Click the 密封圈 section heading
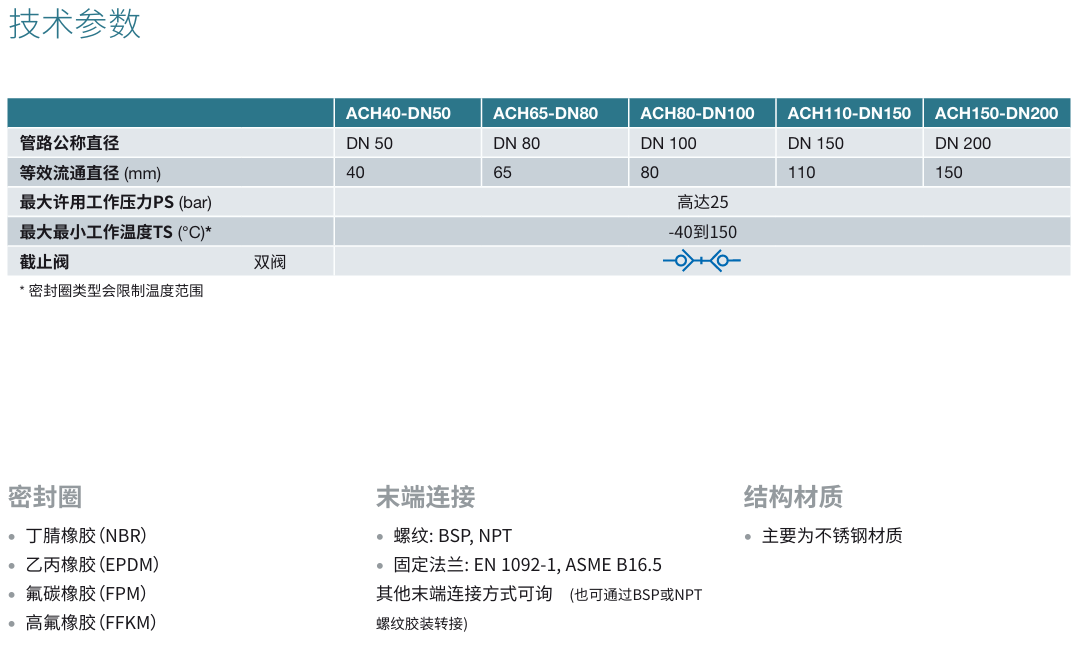 [45, 496]
